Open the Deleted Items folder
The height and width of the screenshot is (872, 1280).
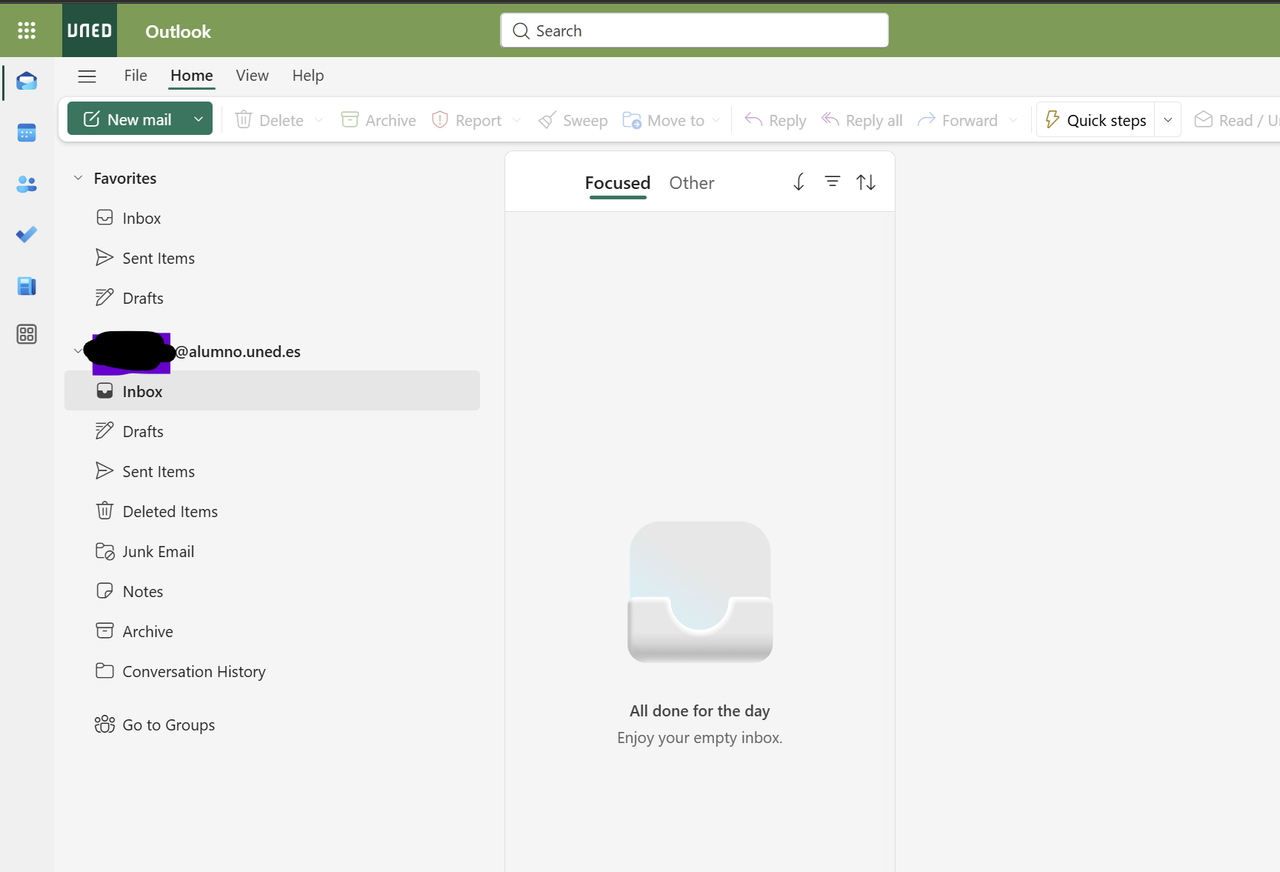tap(272, 511)
